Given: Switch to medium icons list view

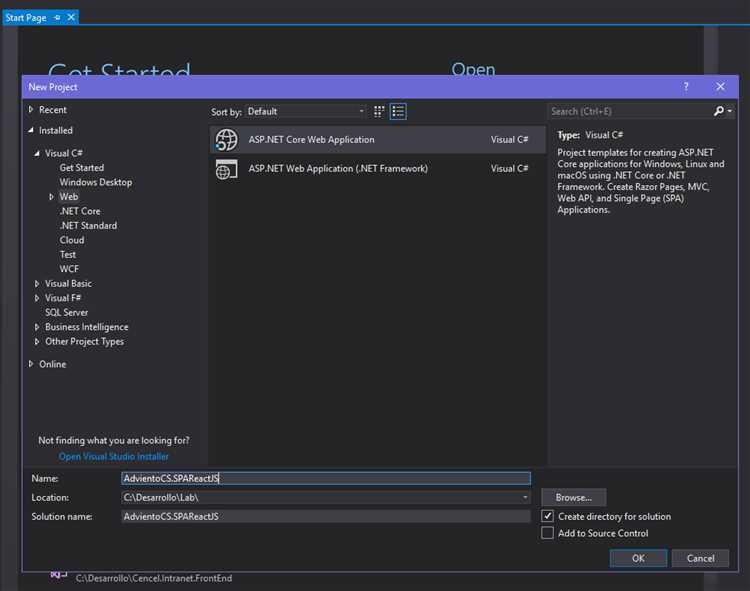Looking at the screenshot, I should (x=398, y=111).
